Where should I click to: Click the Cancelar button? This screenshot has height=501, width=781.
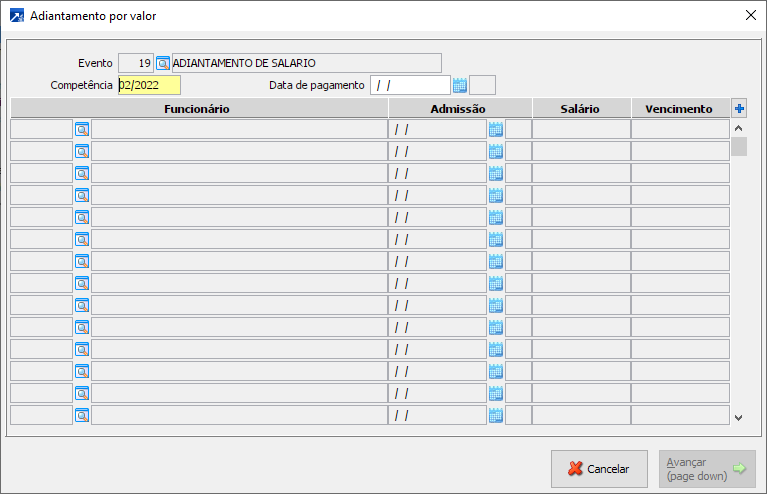tap(599, 469)
